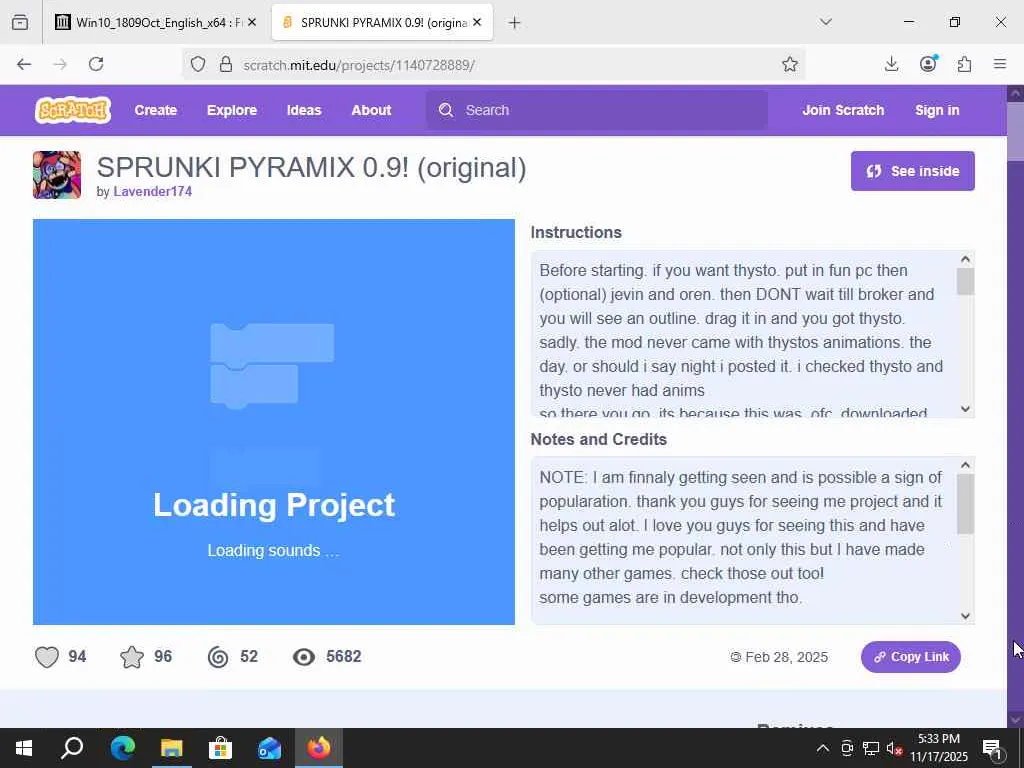Click the Instructions scroll down arrow
Image resolution: width=1024 pixels, height=768 pixels.
965,409
